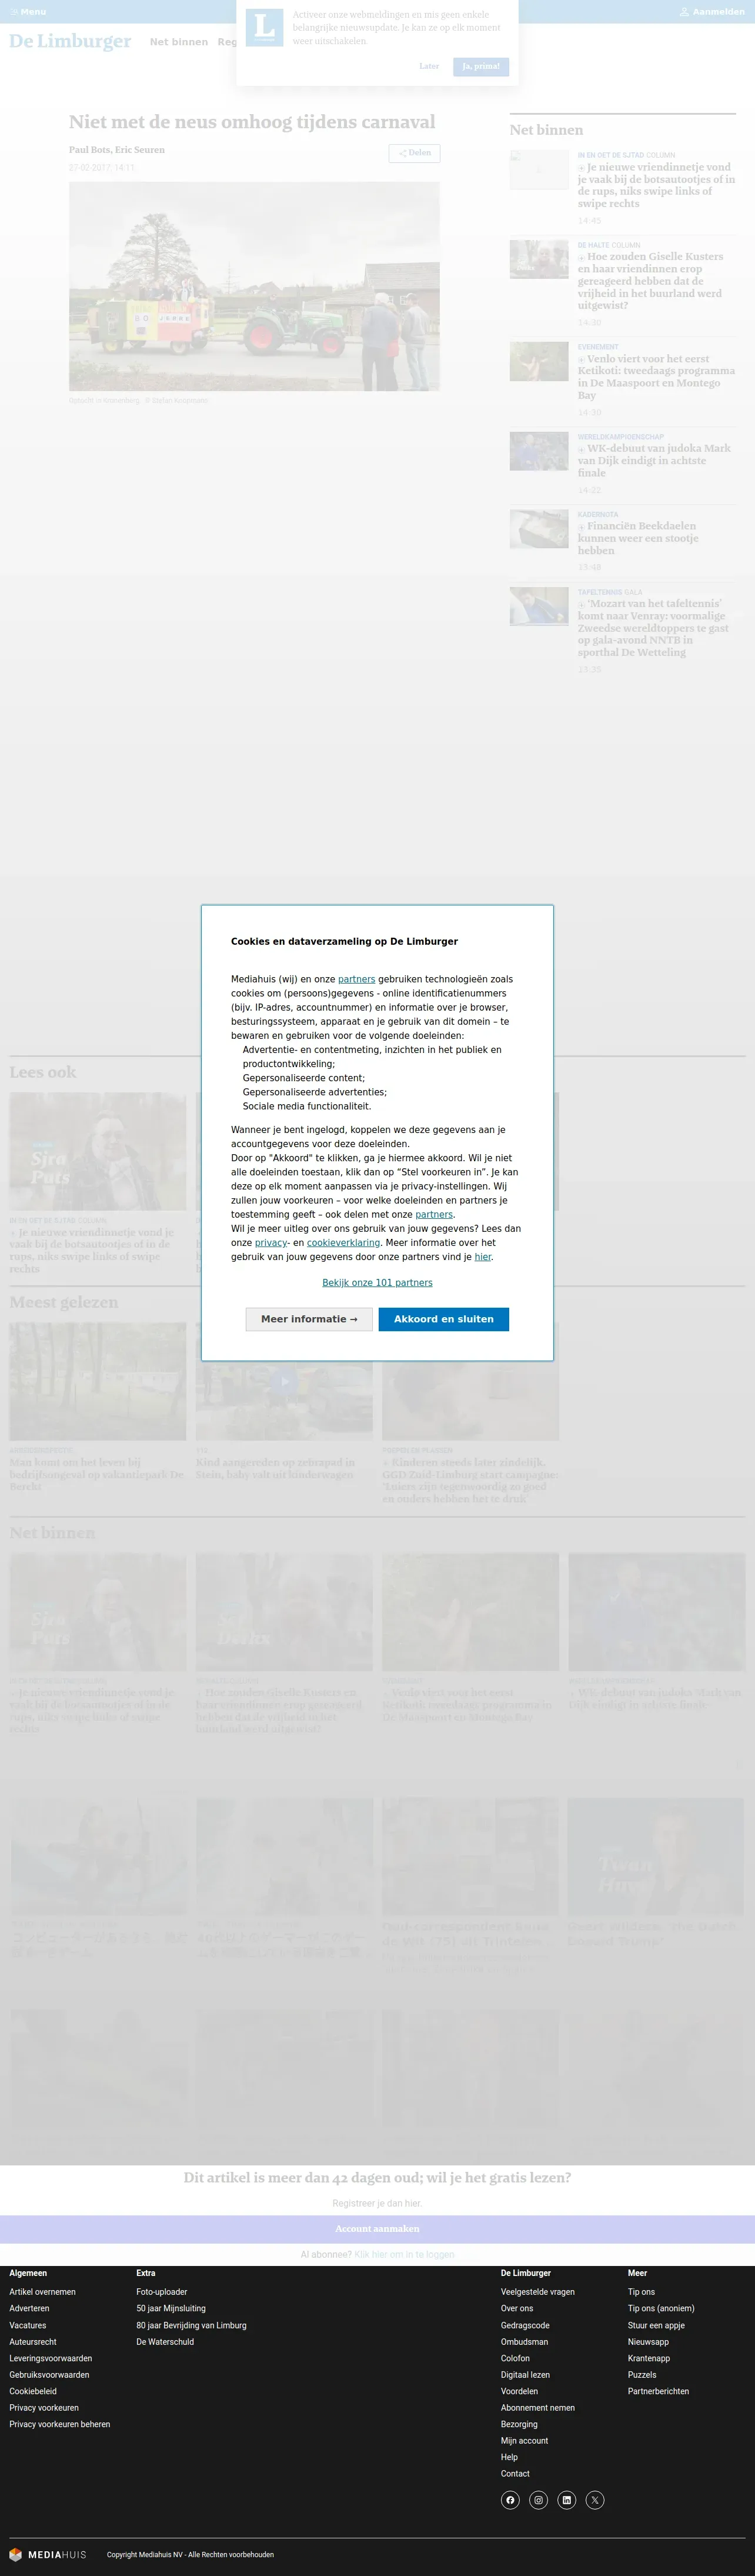Open Puzzels footer link
The height and width of the screenshot is (2576, 755).
coord(642,2375)
